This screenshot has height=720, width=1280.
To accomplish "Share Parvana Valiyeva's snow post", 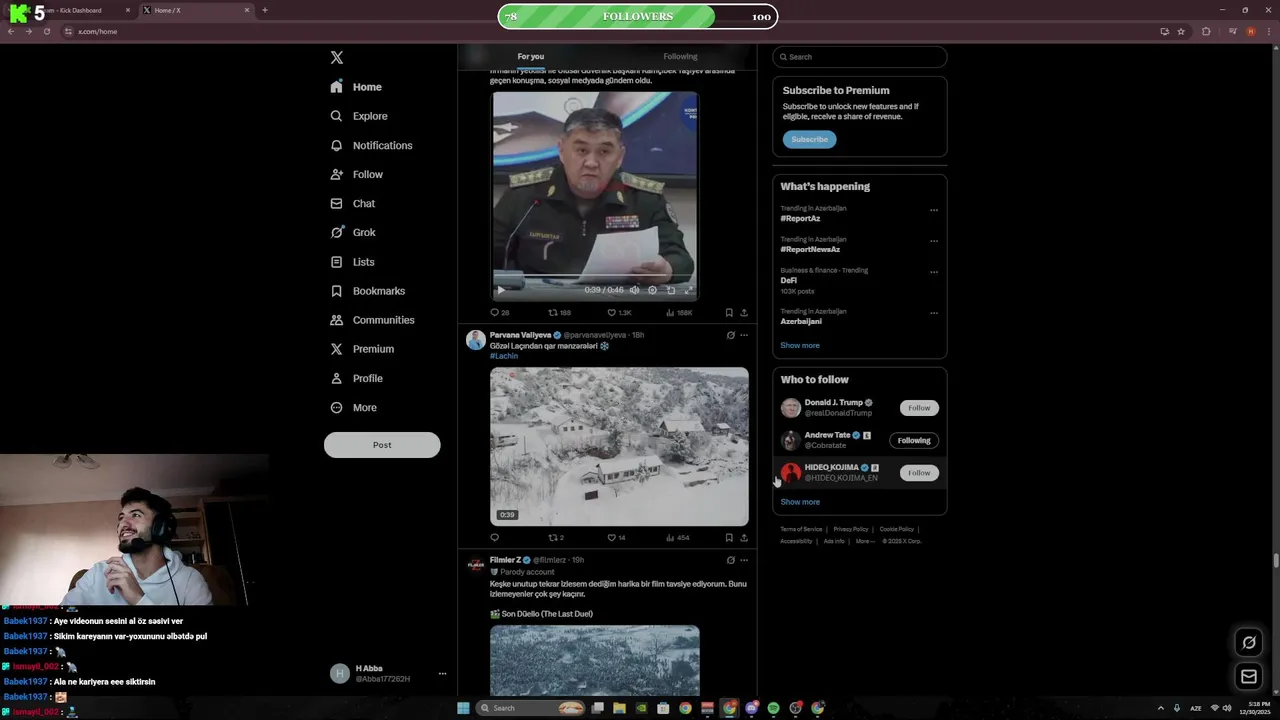I will 744,538.
